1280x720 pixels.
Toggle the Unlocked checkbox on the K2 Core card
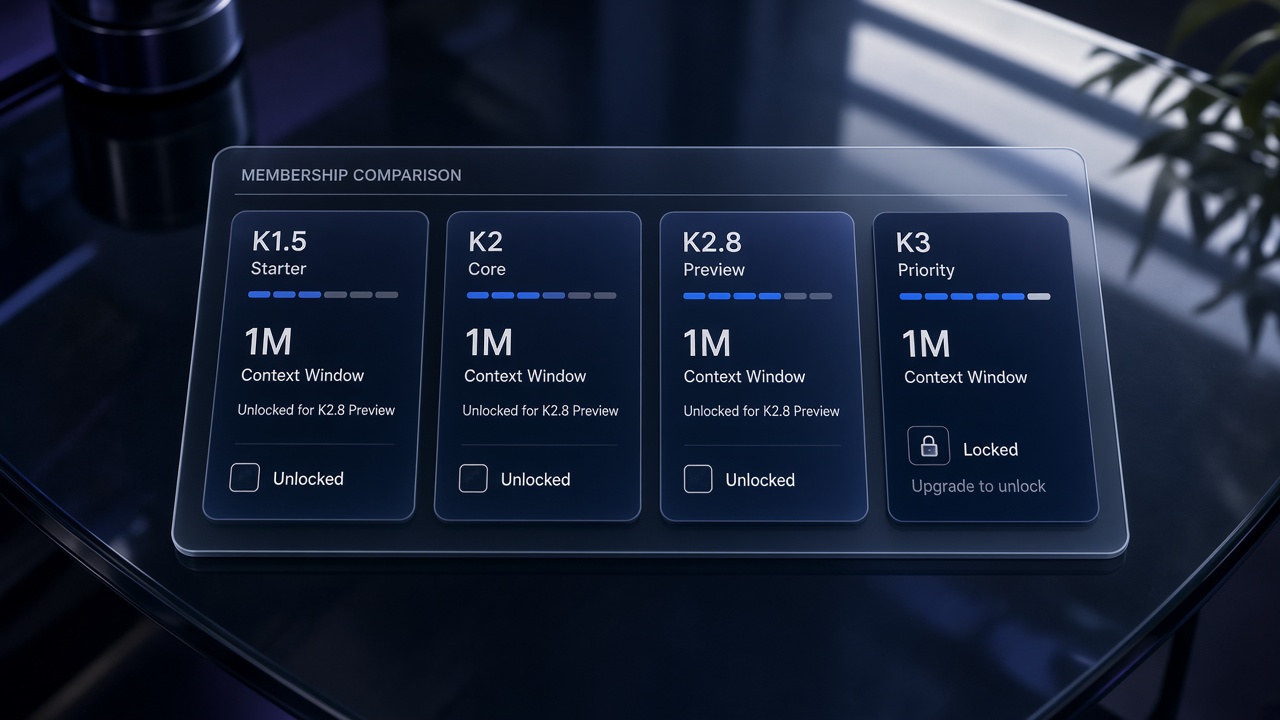[x=473, y=478]
